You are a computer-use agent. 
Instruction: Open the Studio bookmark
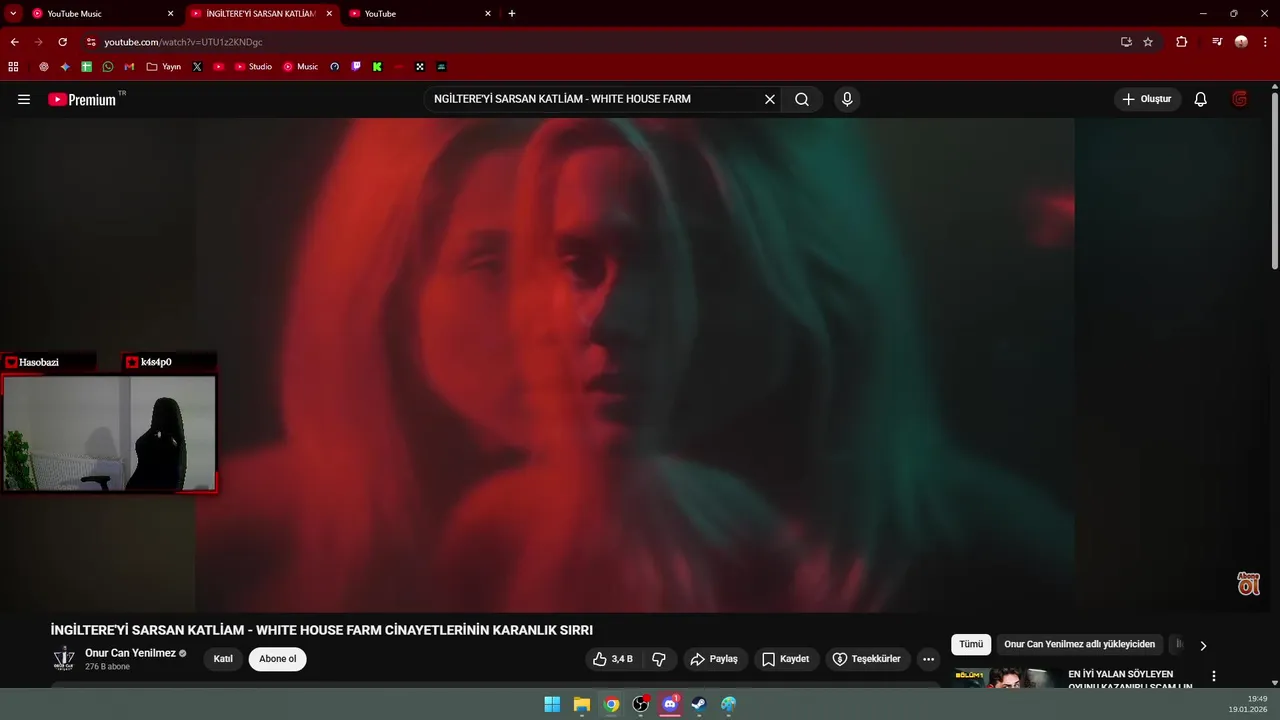click(x=253, y=67)
